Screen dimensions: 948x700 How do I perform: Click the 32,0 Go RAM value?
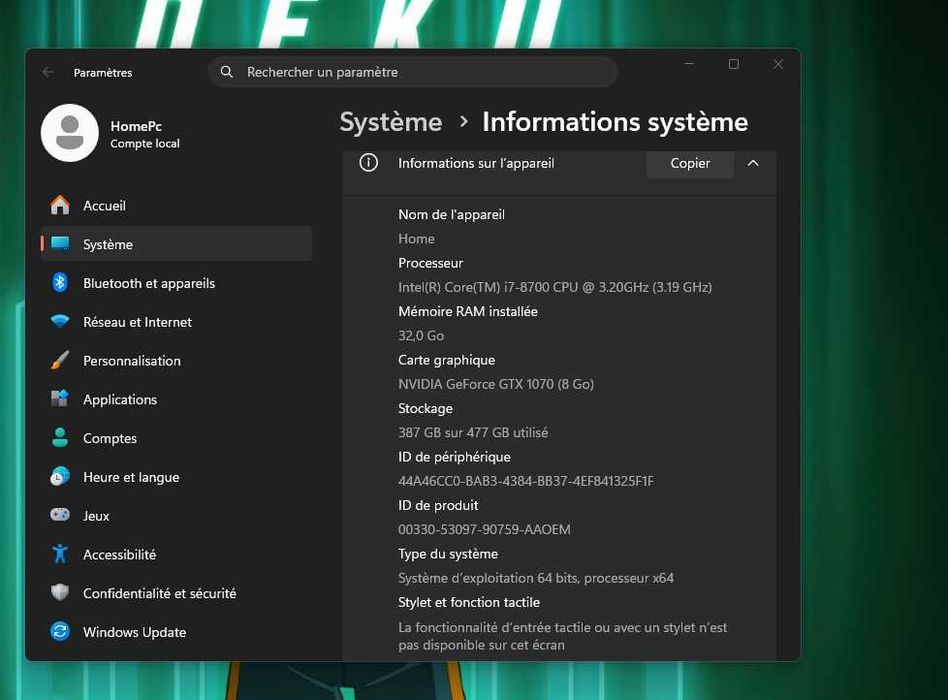(421, 335)
